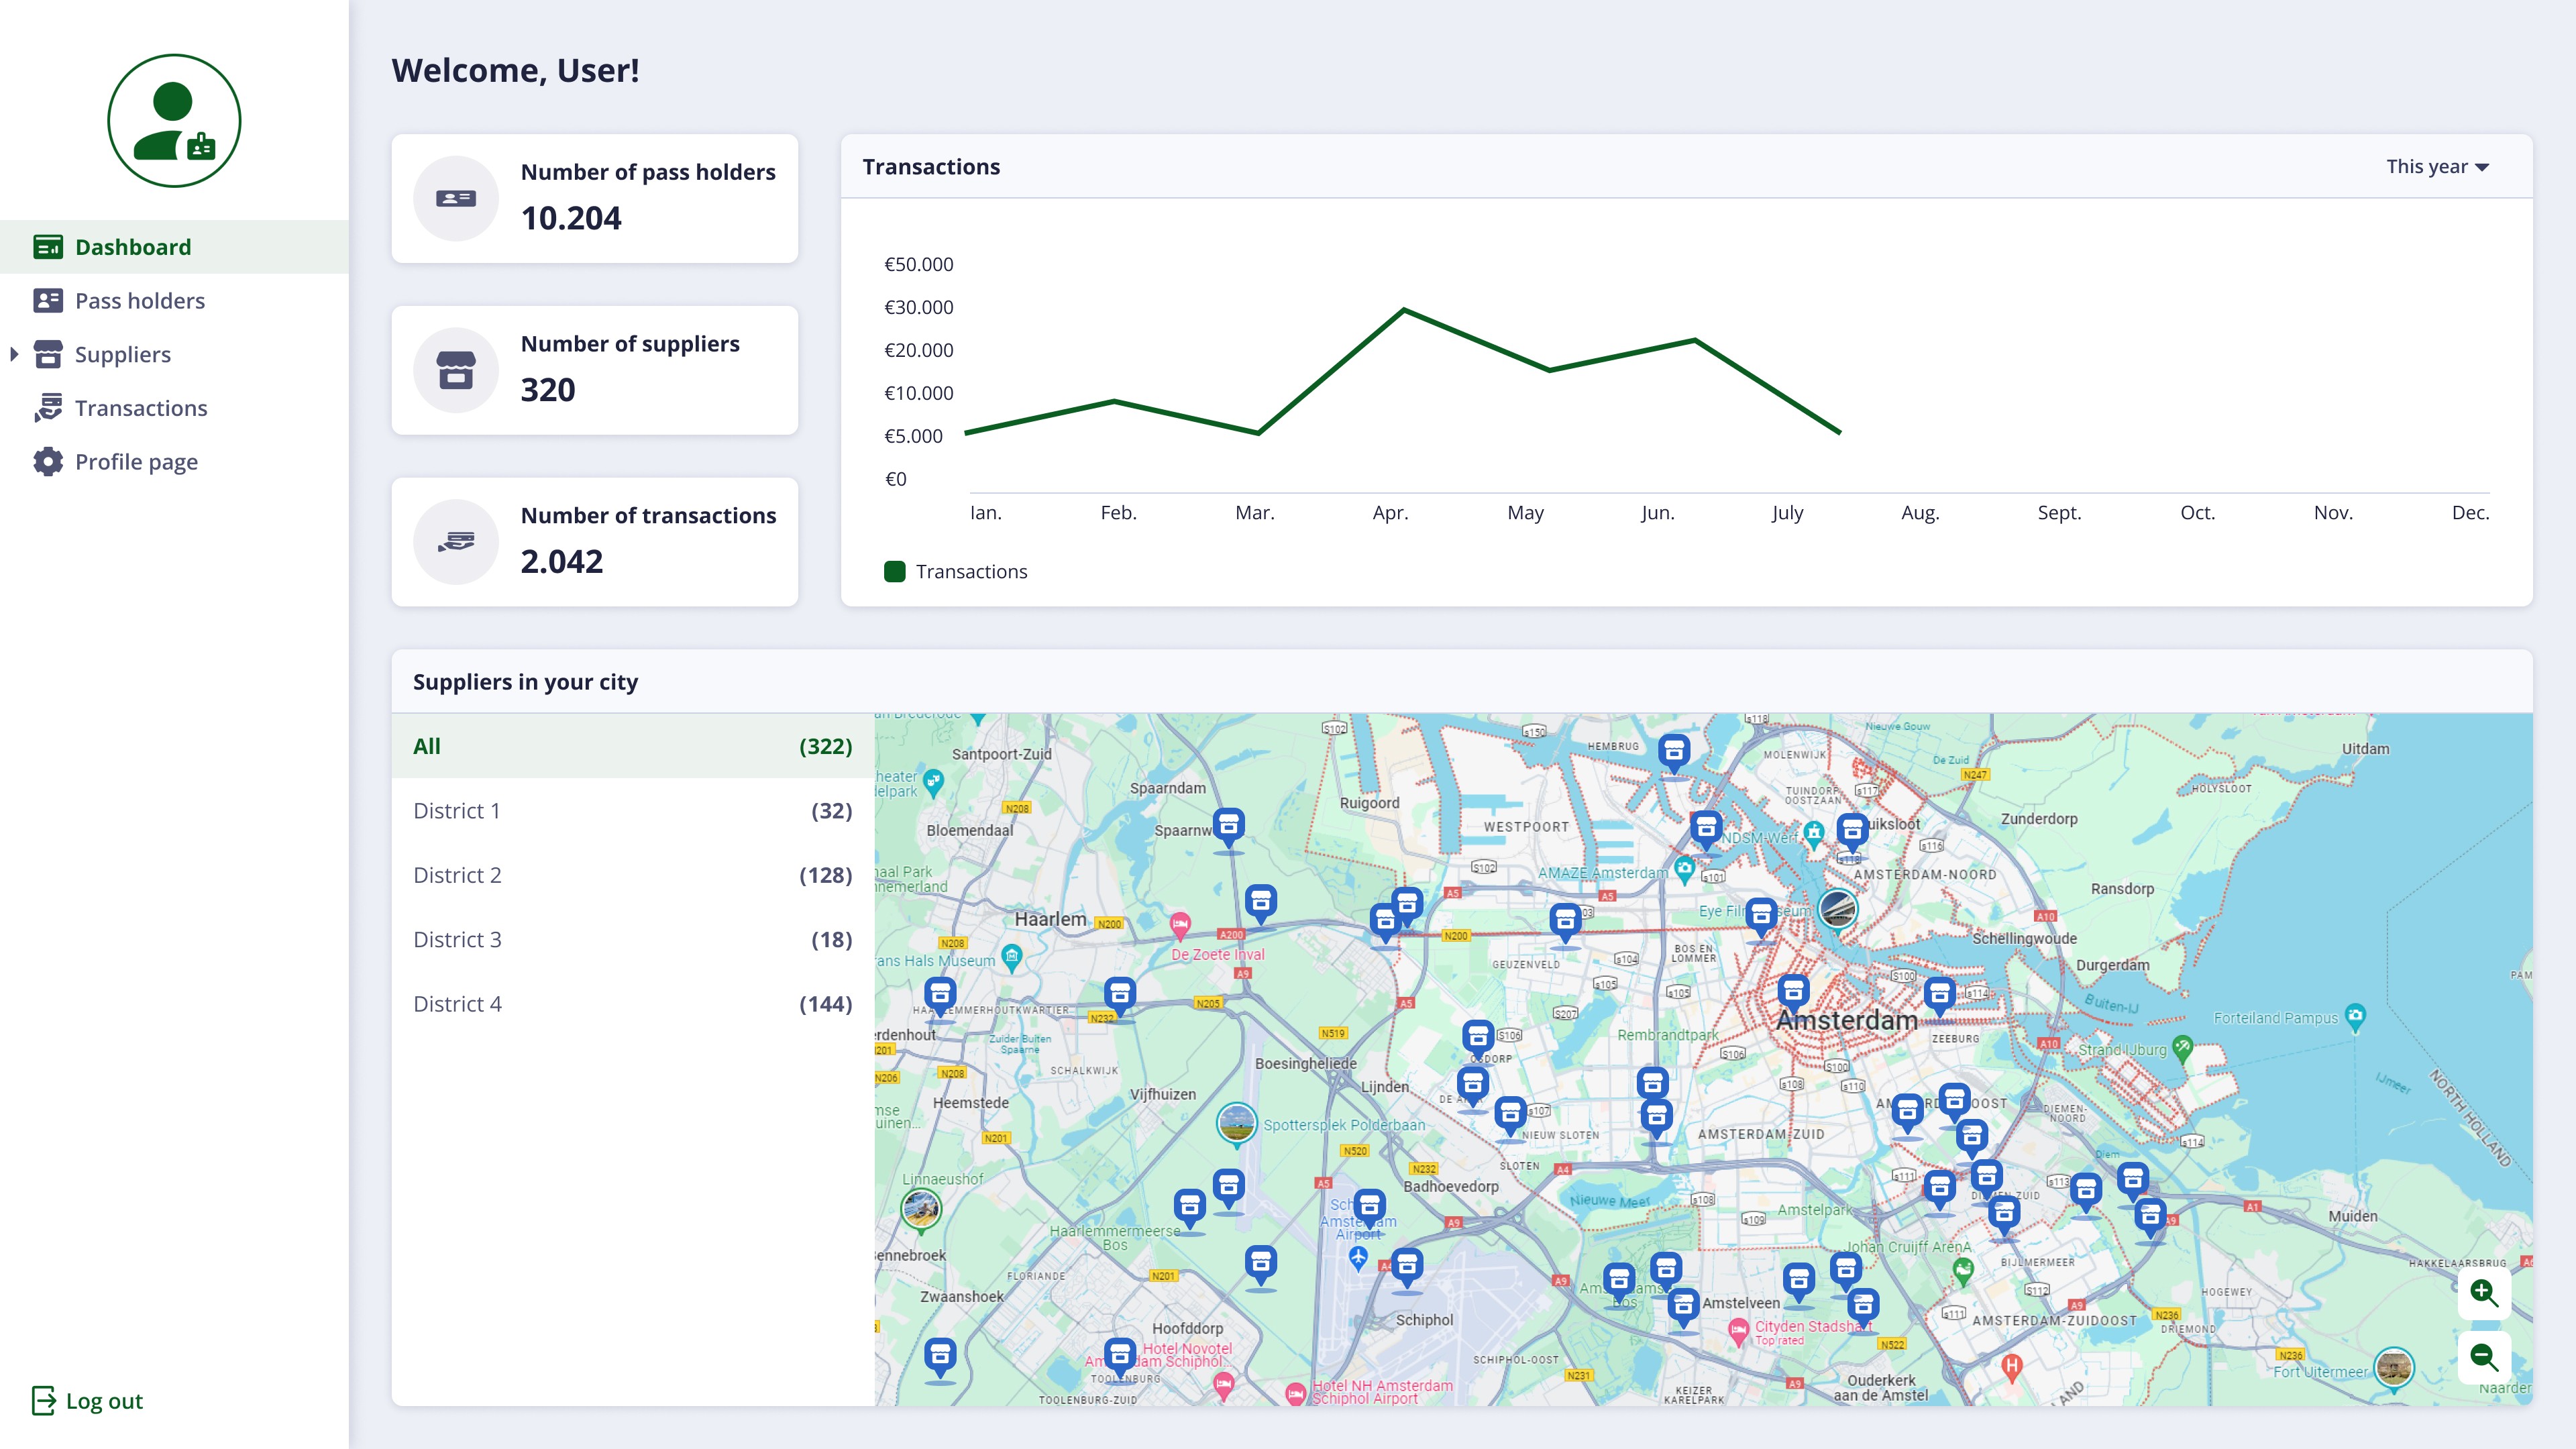Click the Log out link
The height and width of the screenshot is (1449, 2576).
click(104, 1401)
